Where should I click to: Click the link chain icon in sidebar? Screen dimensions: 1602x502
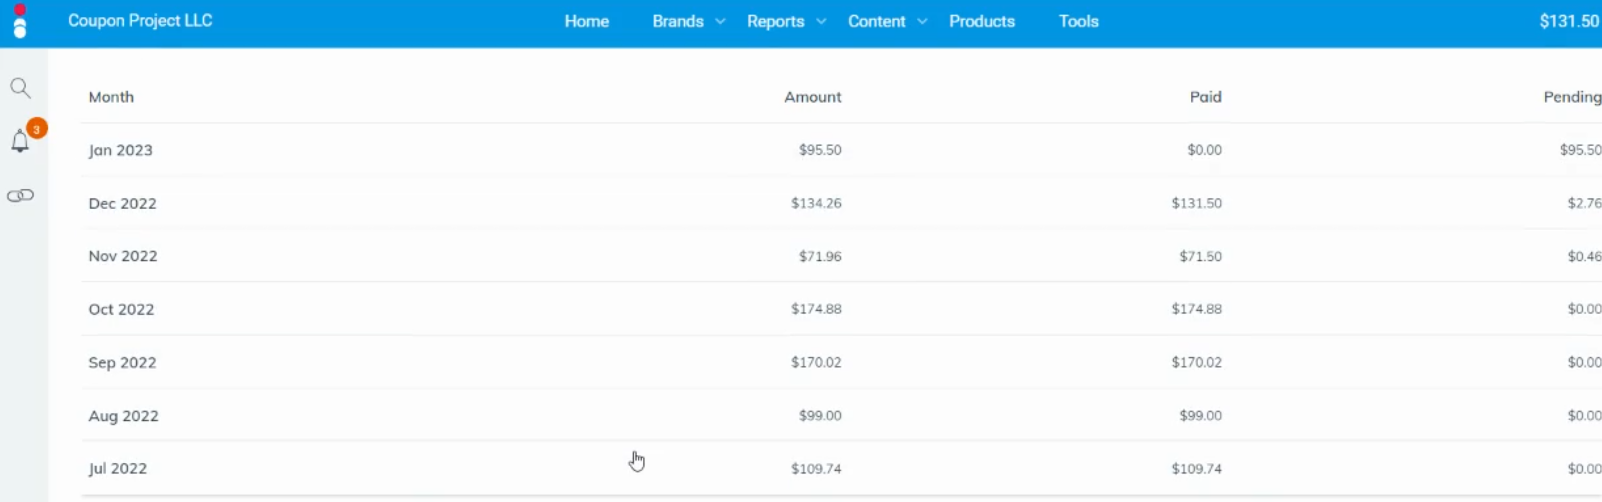coord(20,195)
